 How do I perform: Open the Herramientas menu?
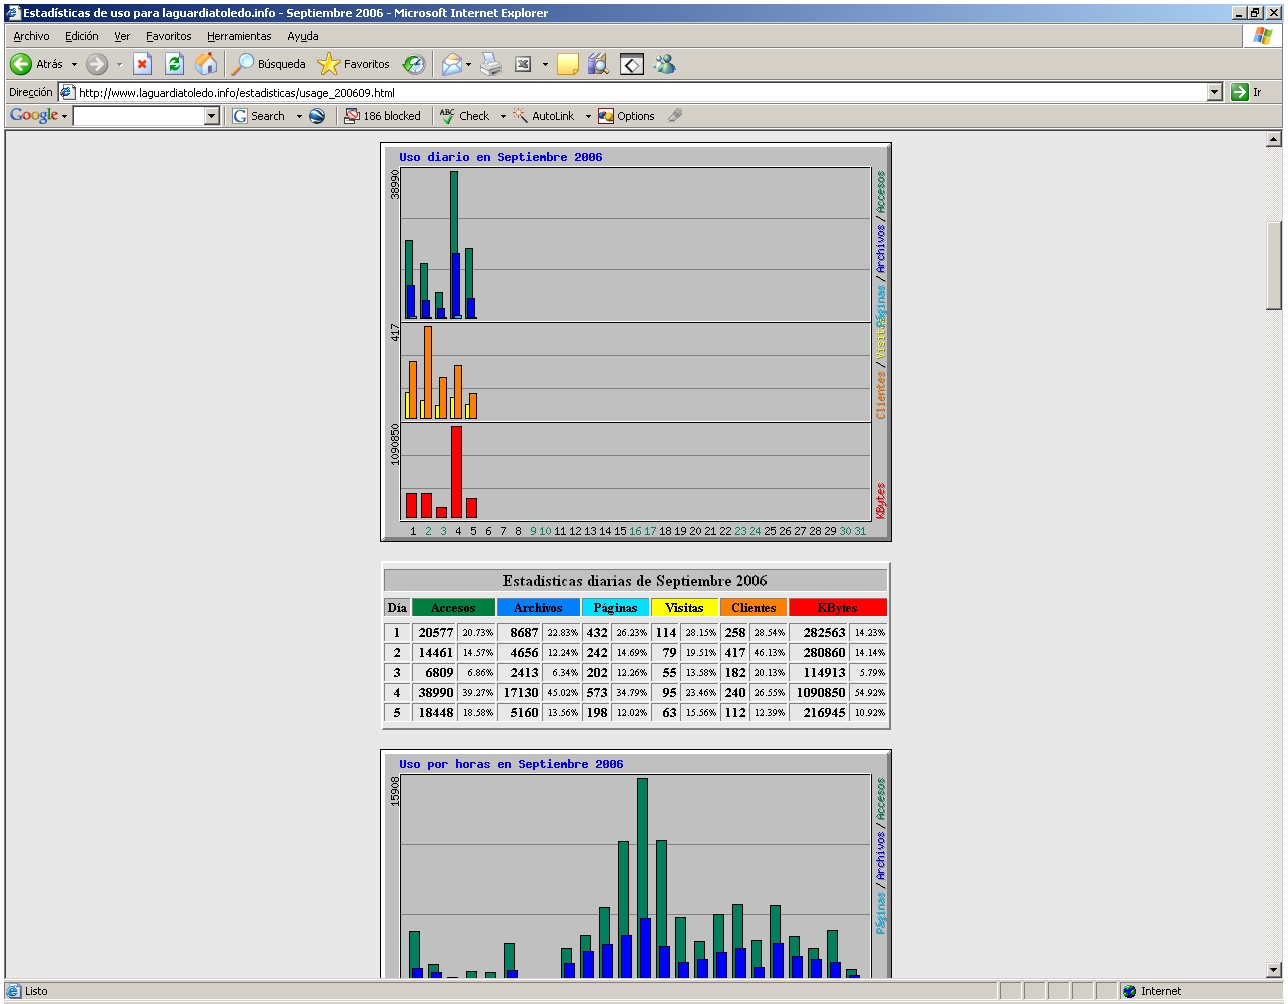[x=240, y=36]
